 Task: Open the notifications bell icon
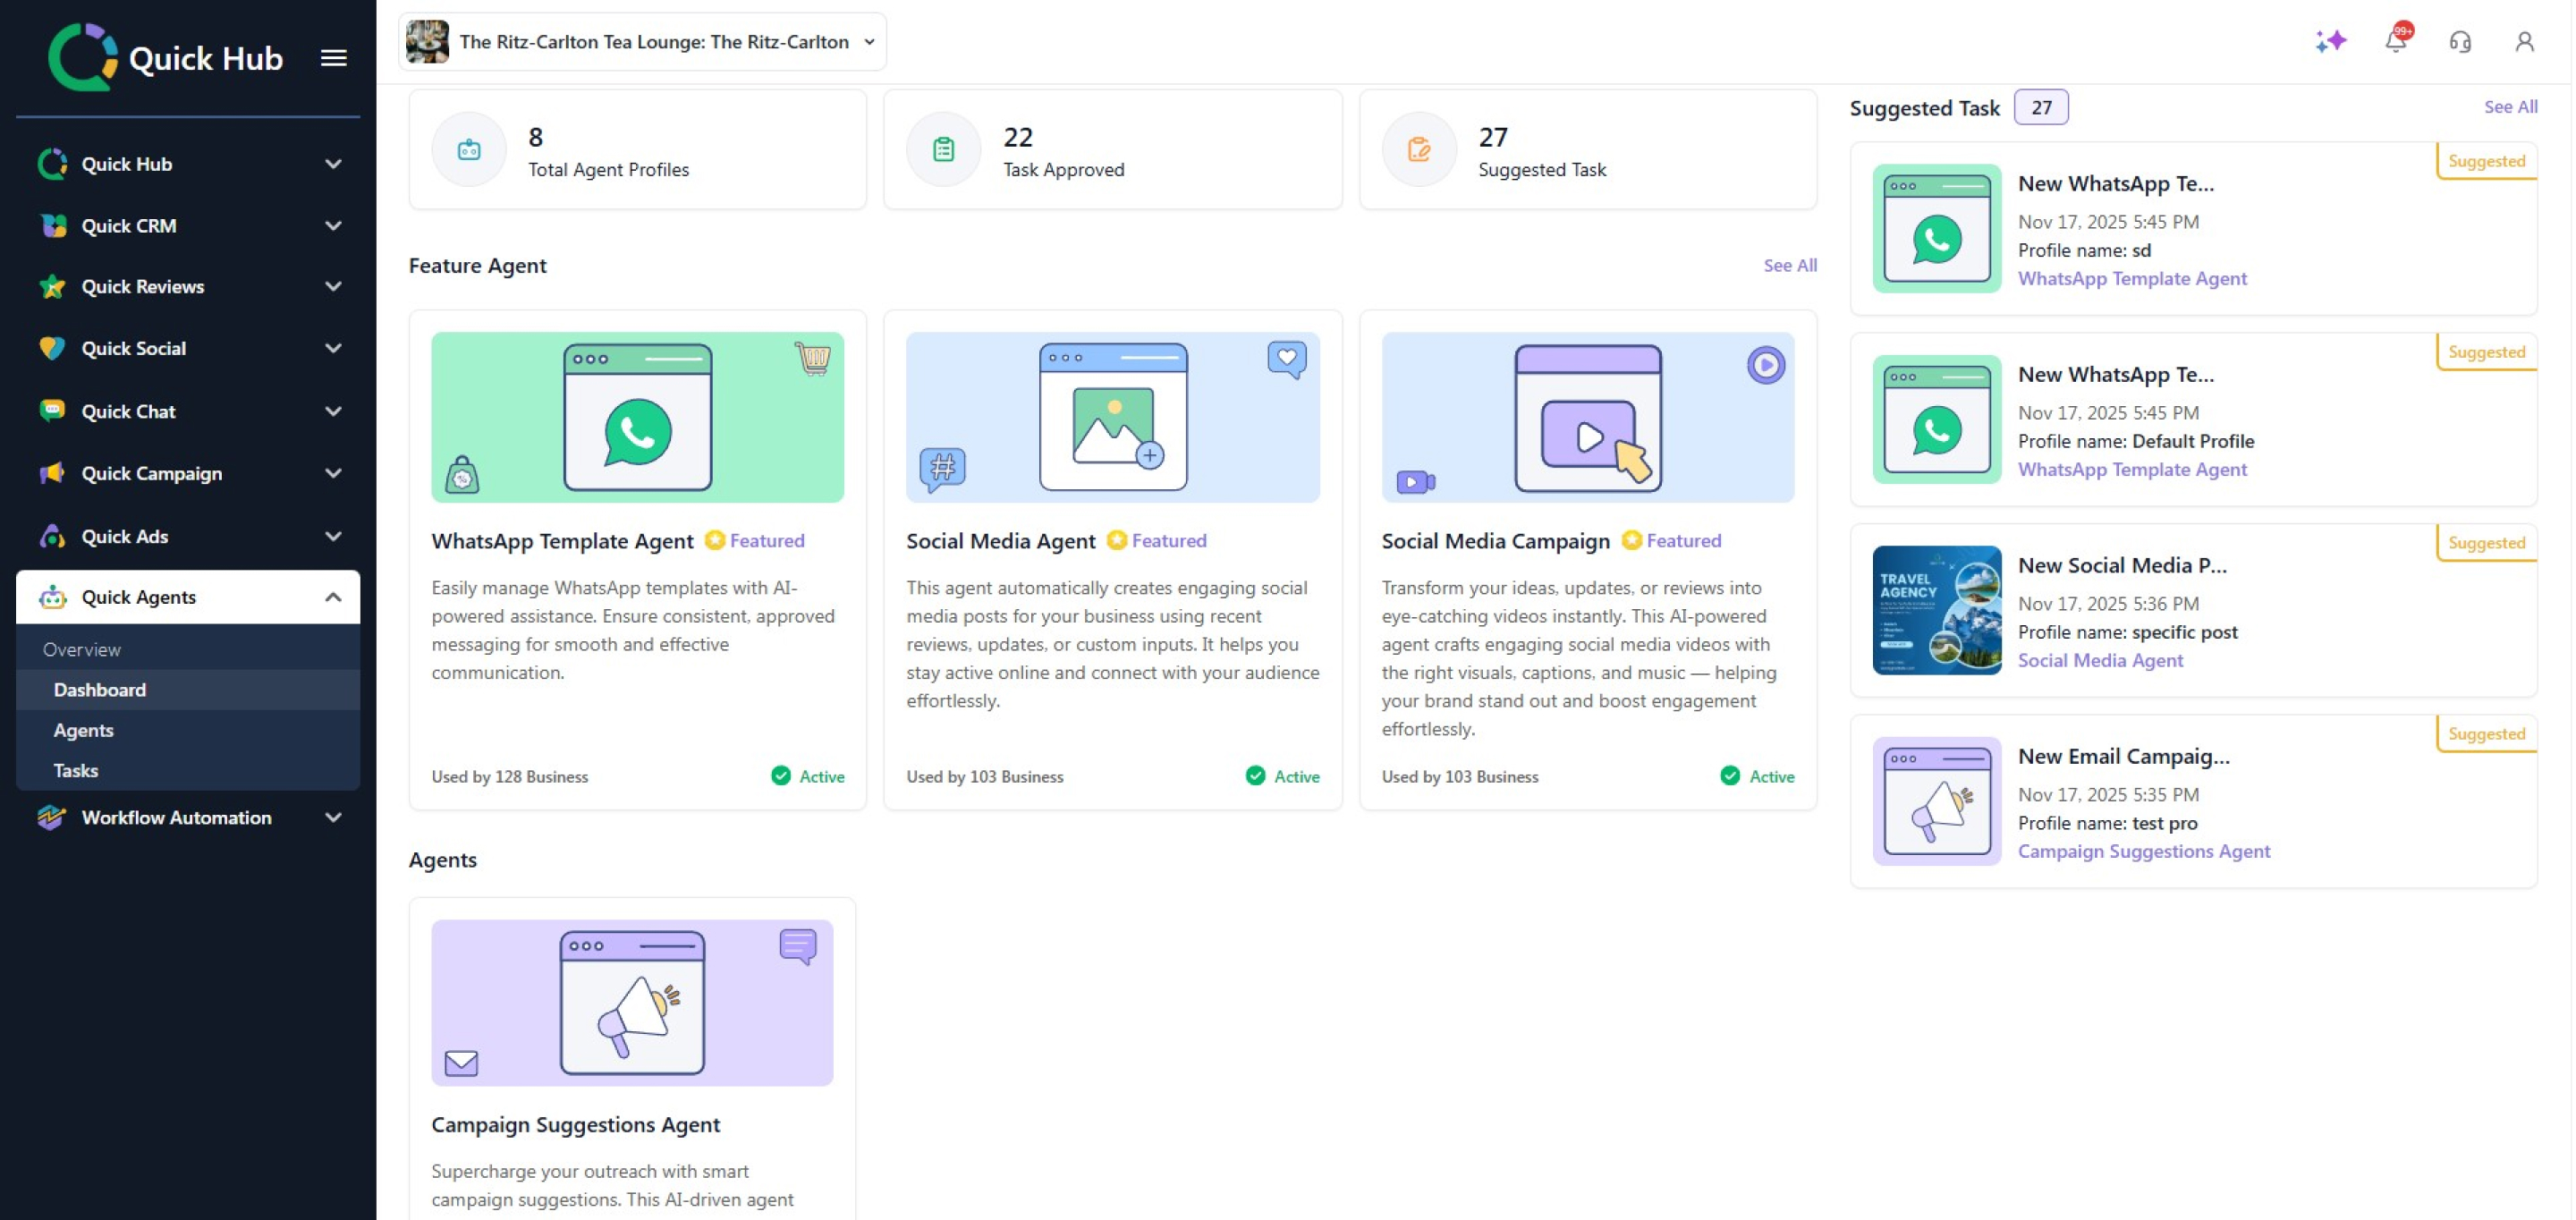(x=2395, y=41)
